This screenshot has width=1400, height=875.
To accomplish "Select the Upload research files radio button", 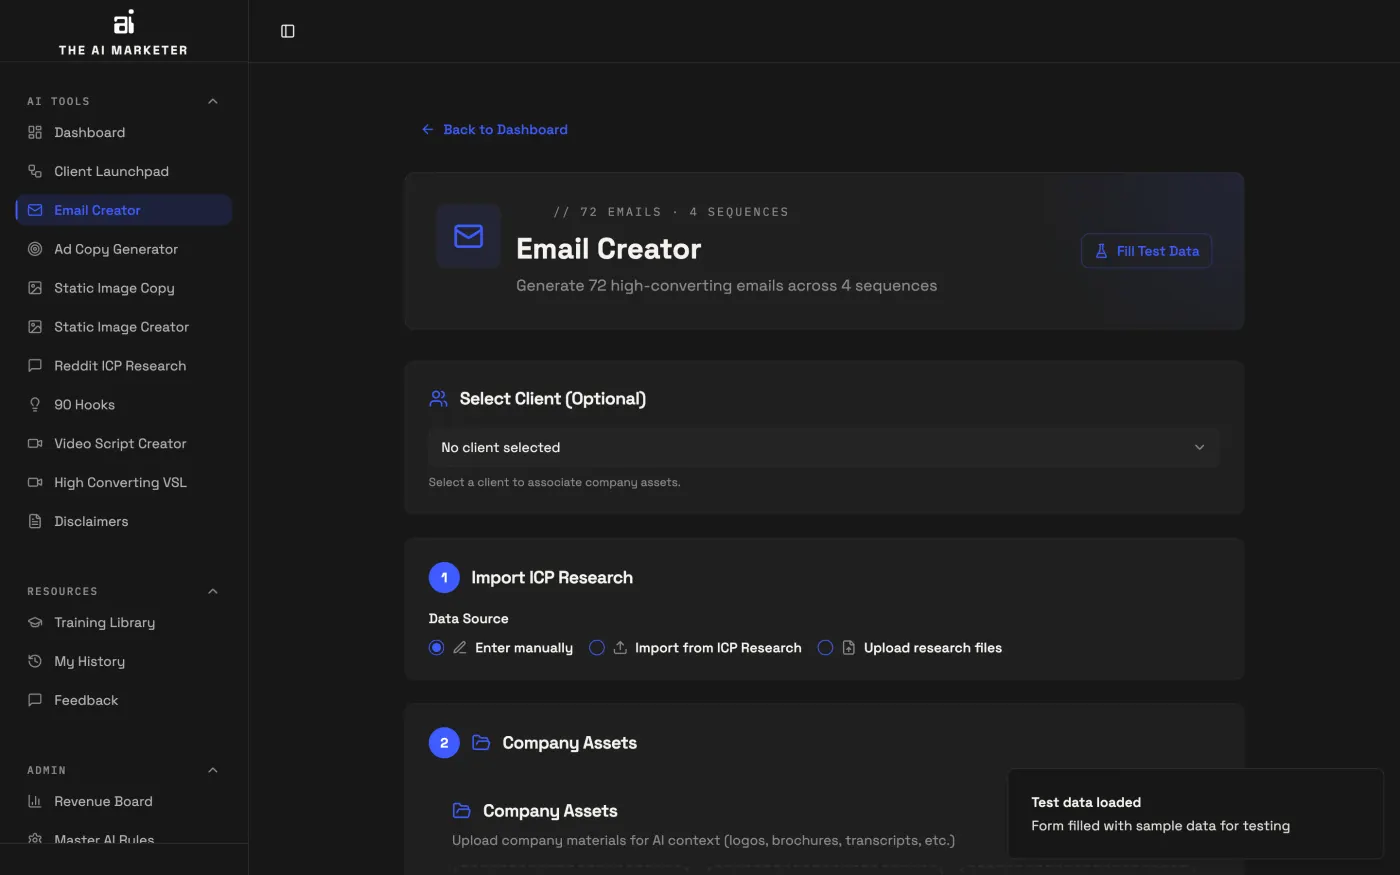I will click(825, 648).
